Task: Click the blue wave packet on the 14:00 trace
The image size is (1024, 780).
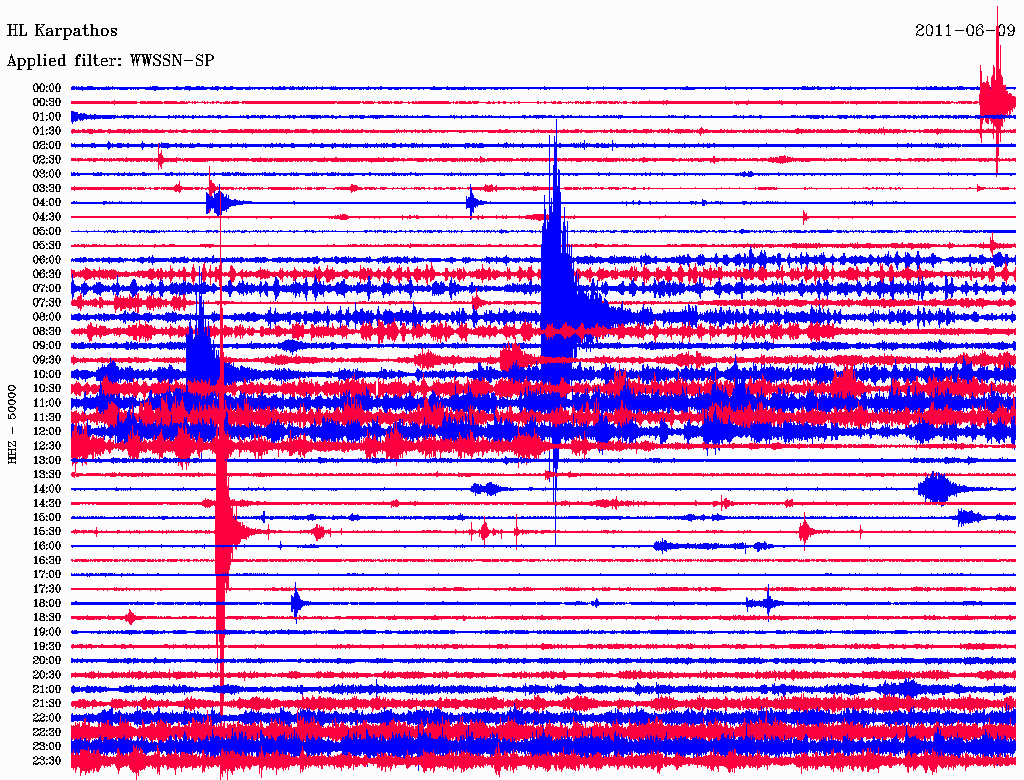Action: [938, 489]
